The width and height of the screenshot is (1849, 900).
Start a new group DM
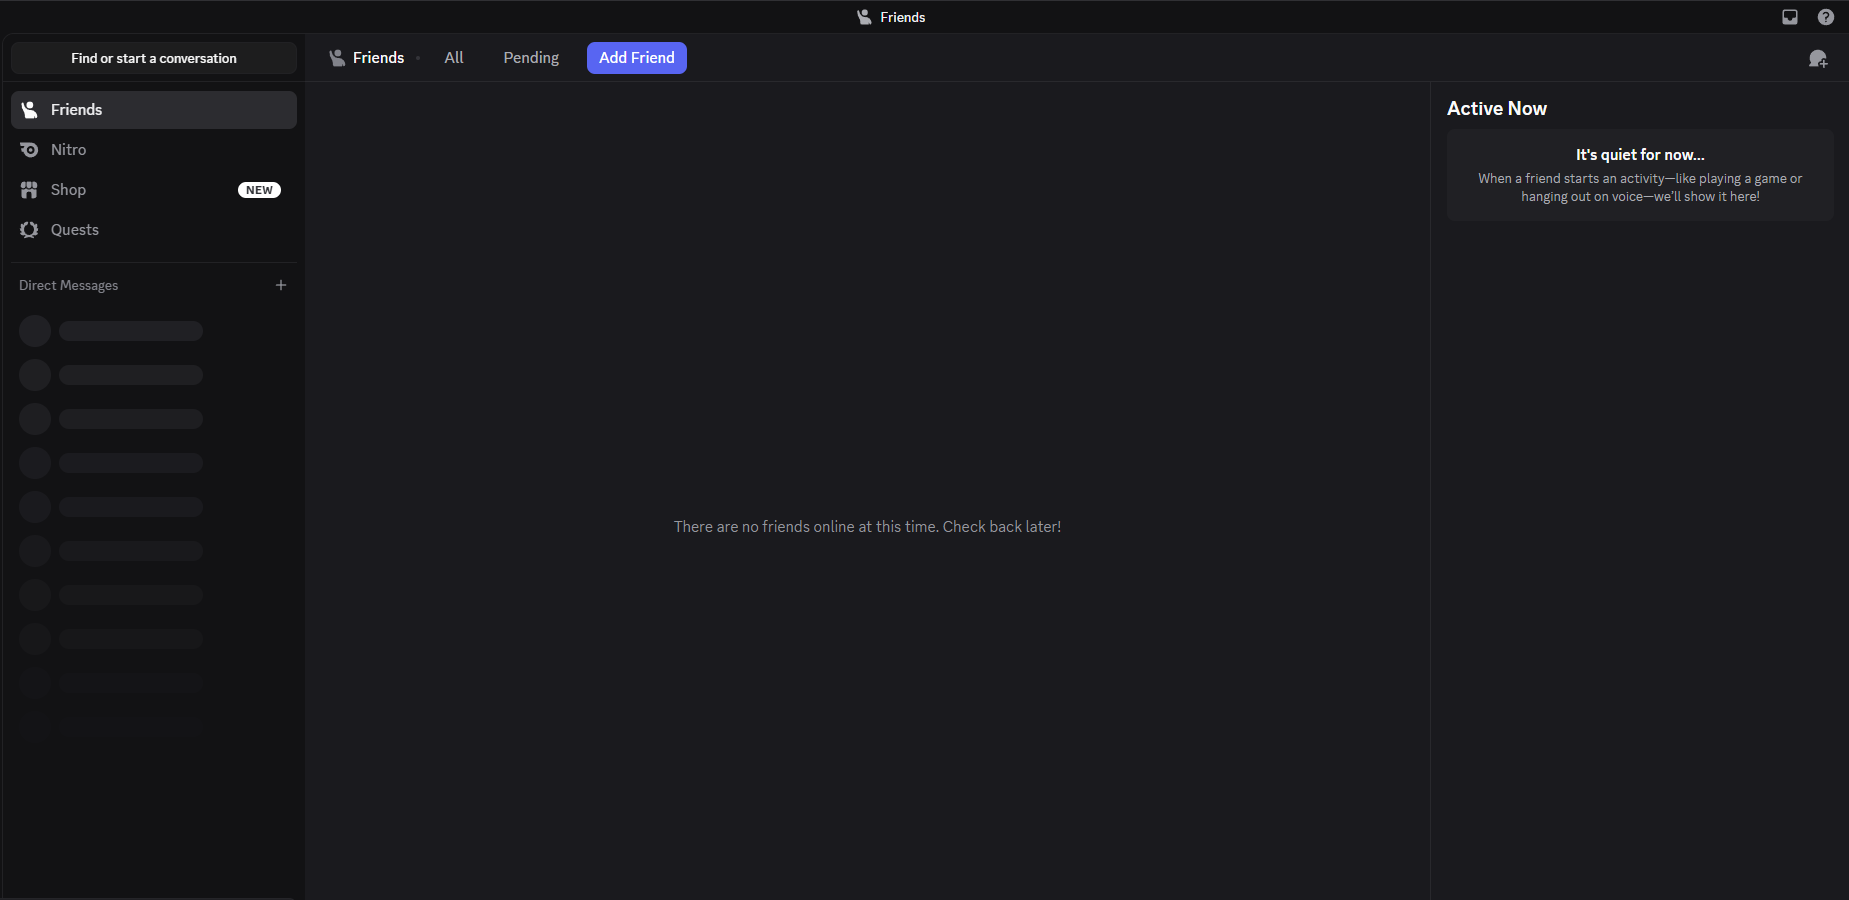pyautogui.click(x=1818, y=57)
